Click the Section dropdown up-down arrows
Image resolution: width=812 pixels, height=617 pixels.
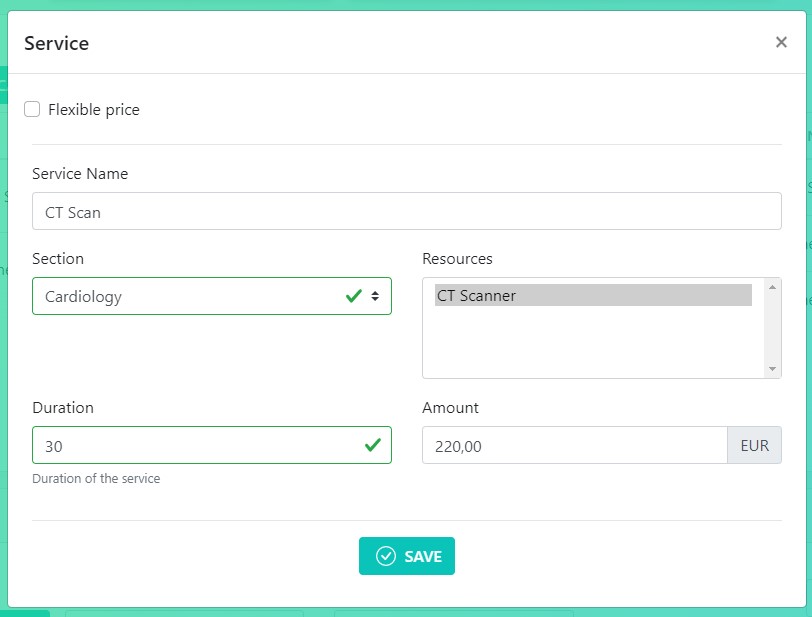point(375,296)
